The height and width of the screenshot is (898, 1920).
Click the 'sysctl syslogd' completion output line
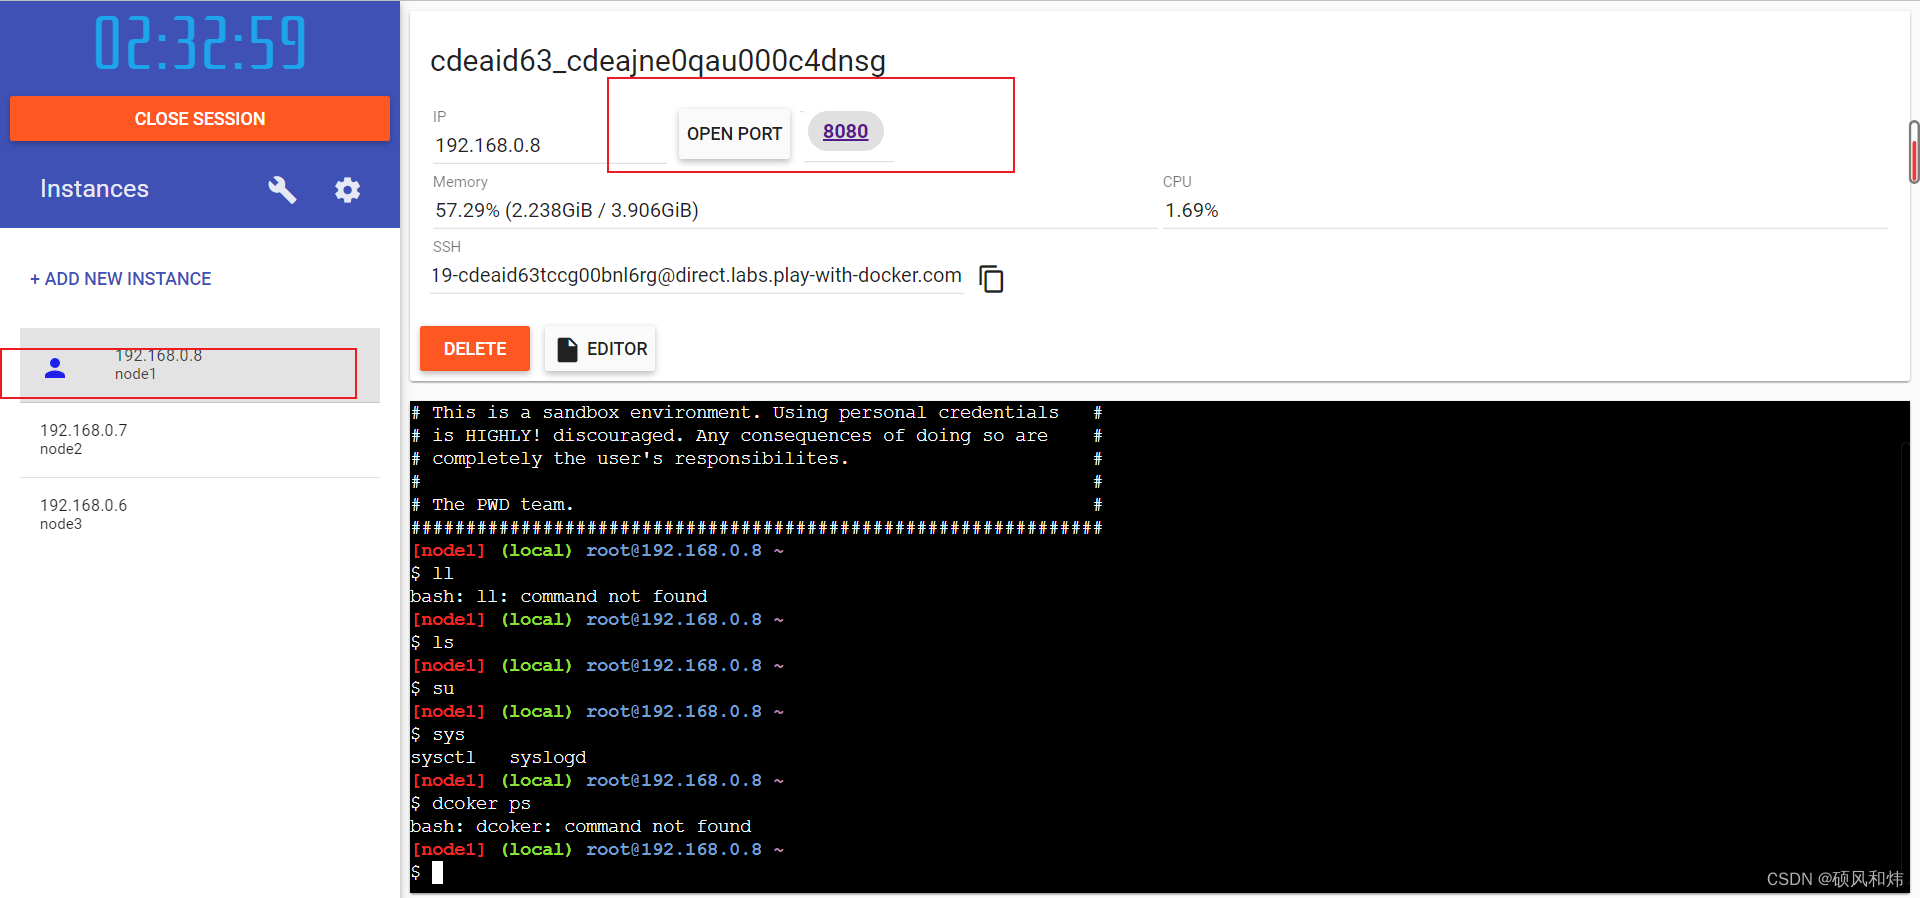[498, 758]
